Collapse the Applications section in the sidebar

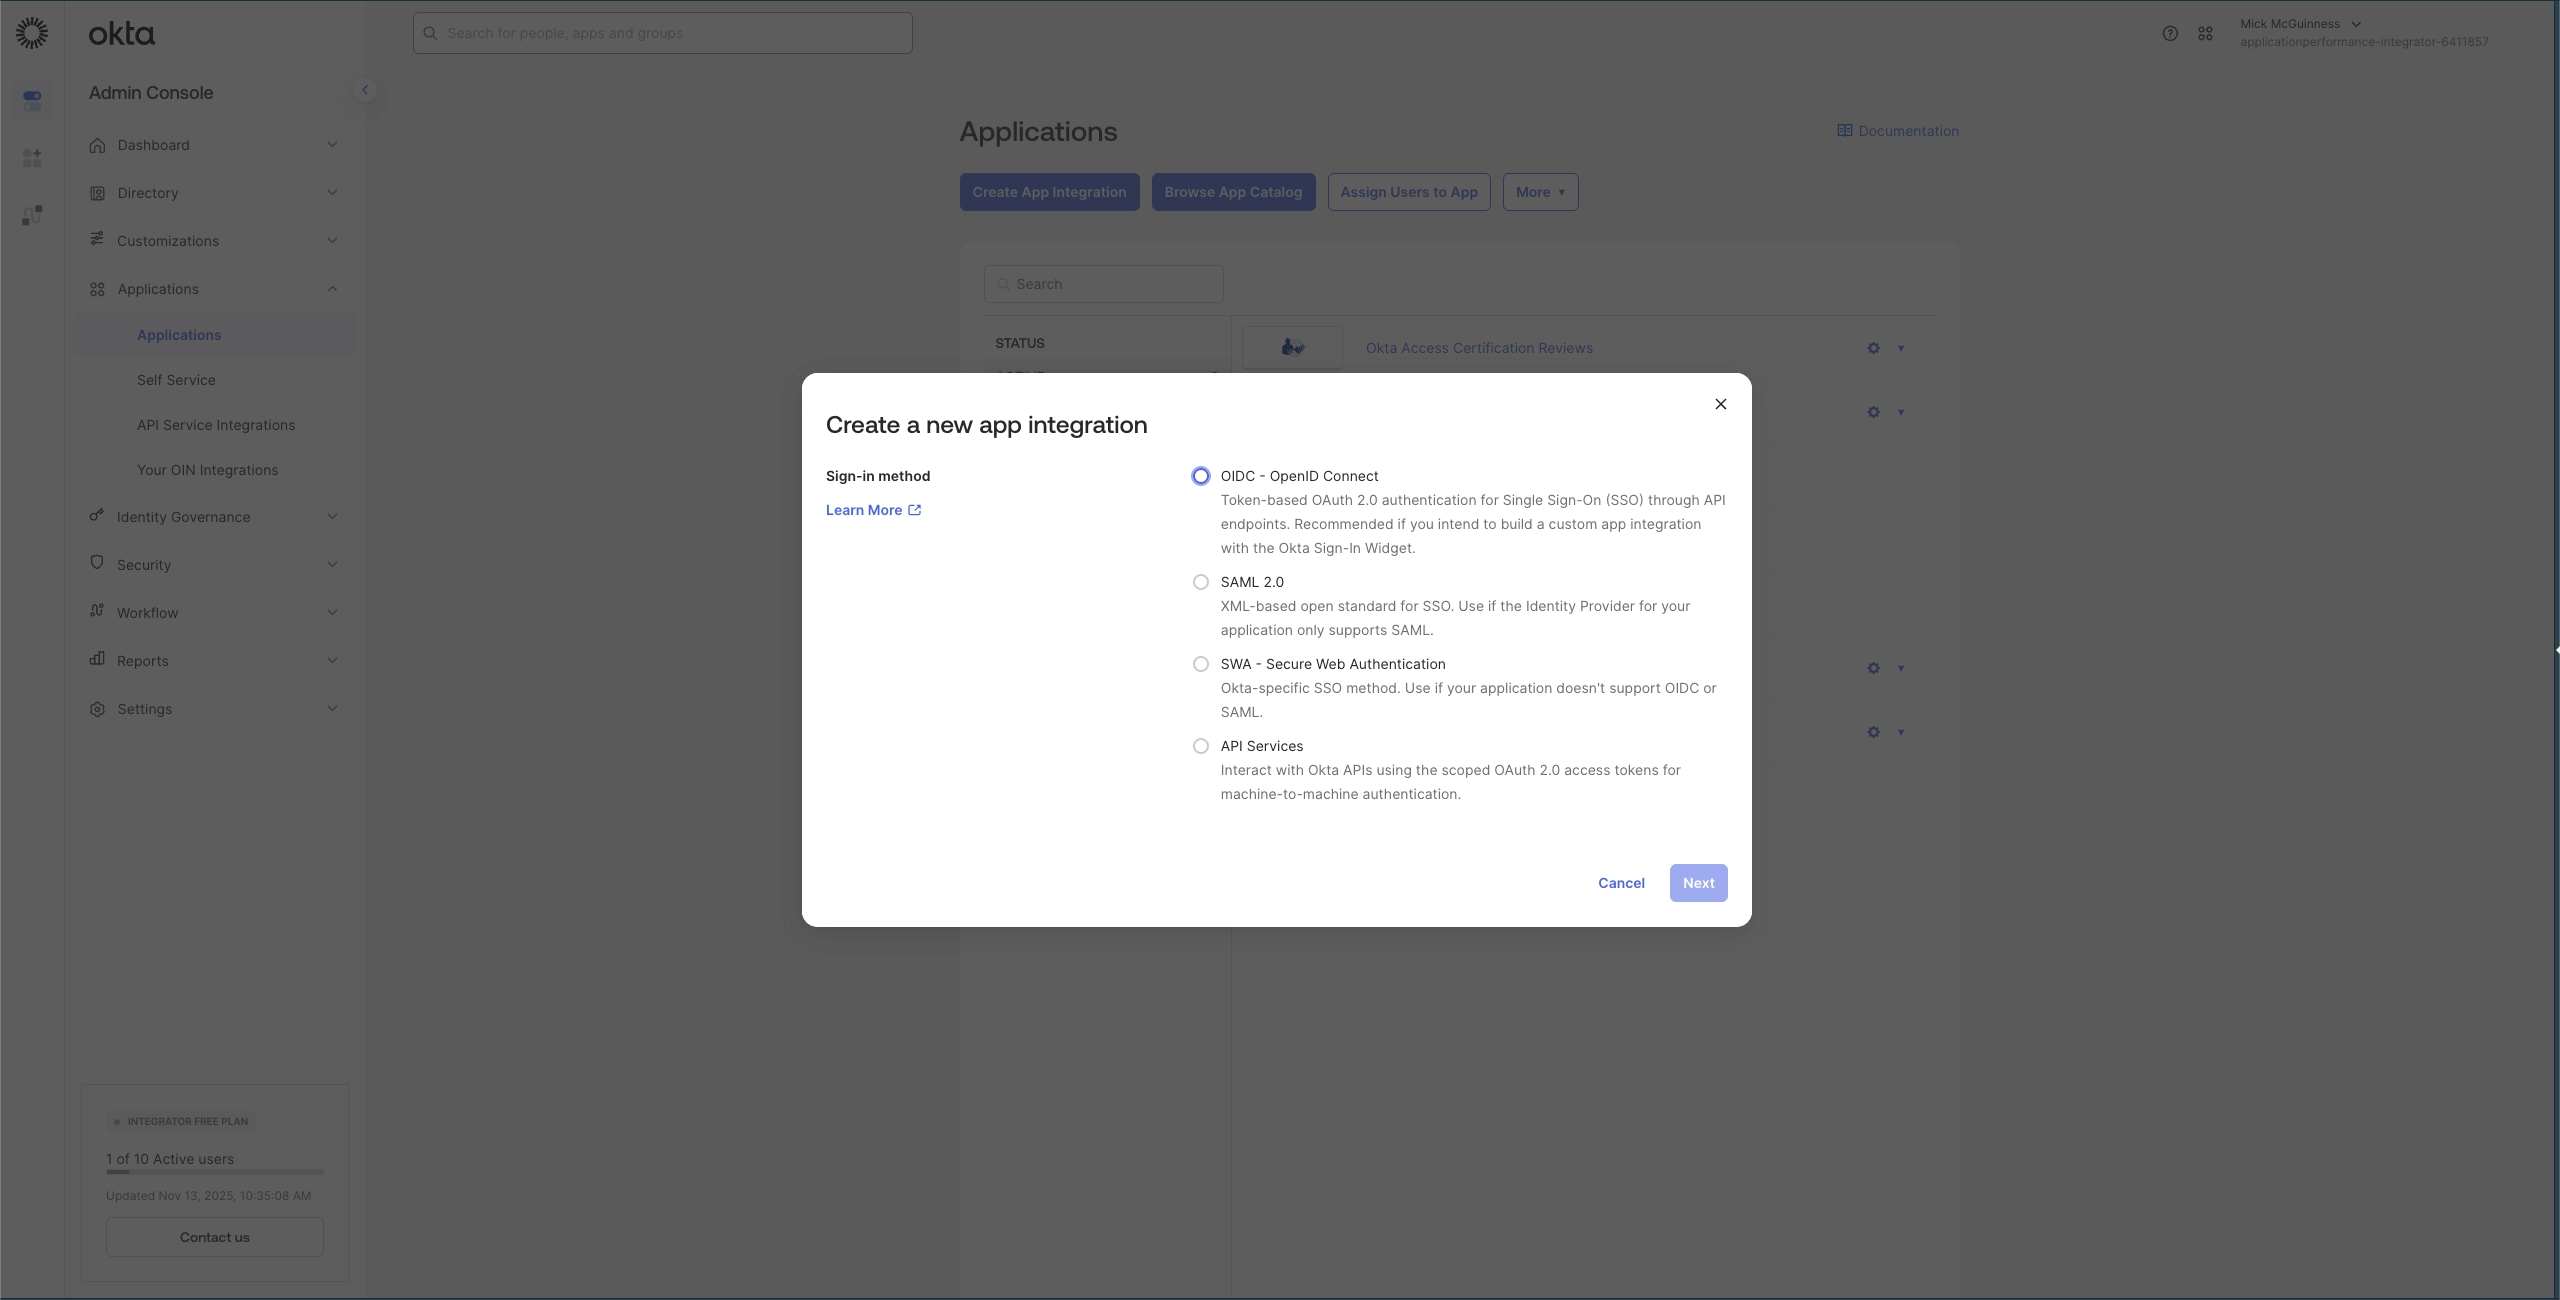(x=332, y=288)
